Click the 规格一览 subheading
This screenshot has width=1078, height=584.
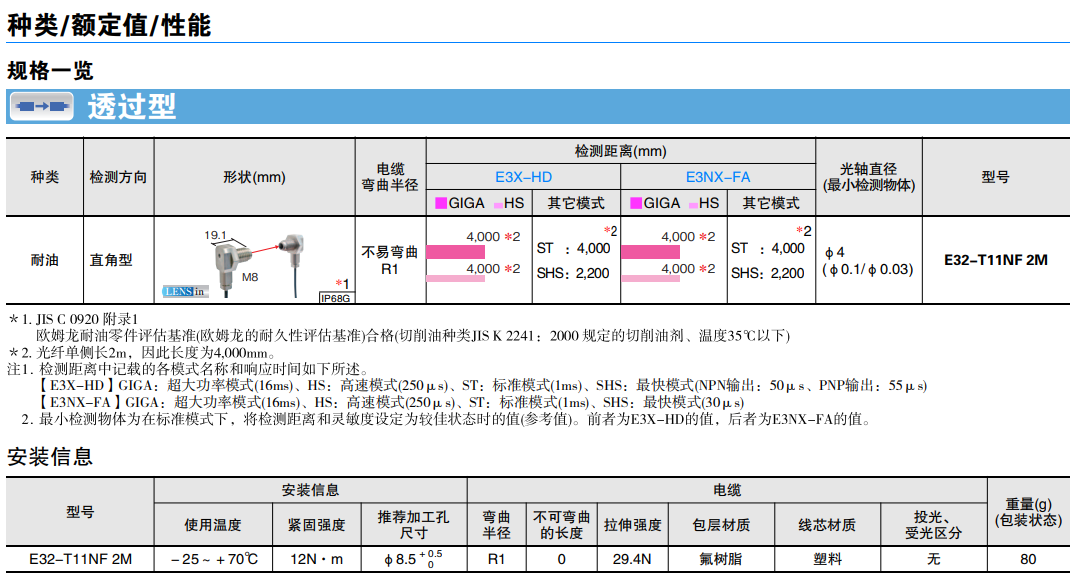(x=50, y=70)
